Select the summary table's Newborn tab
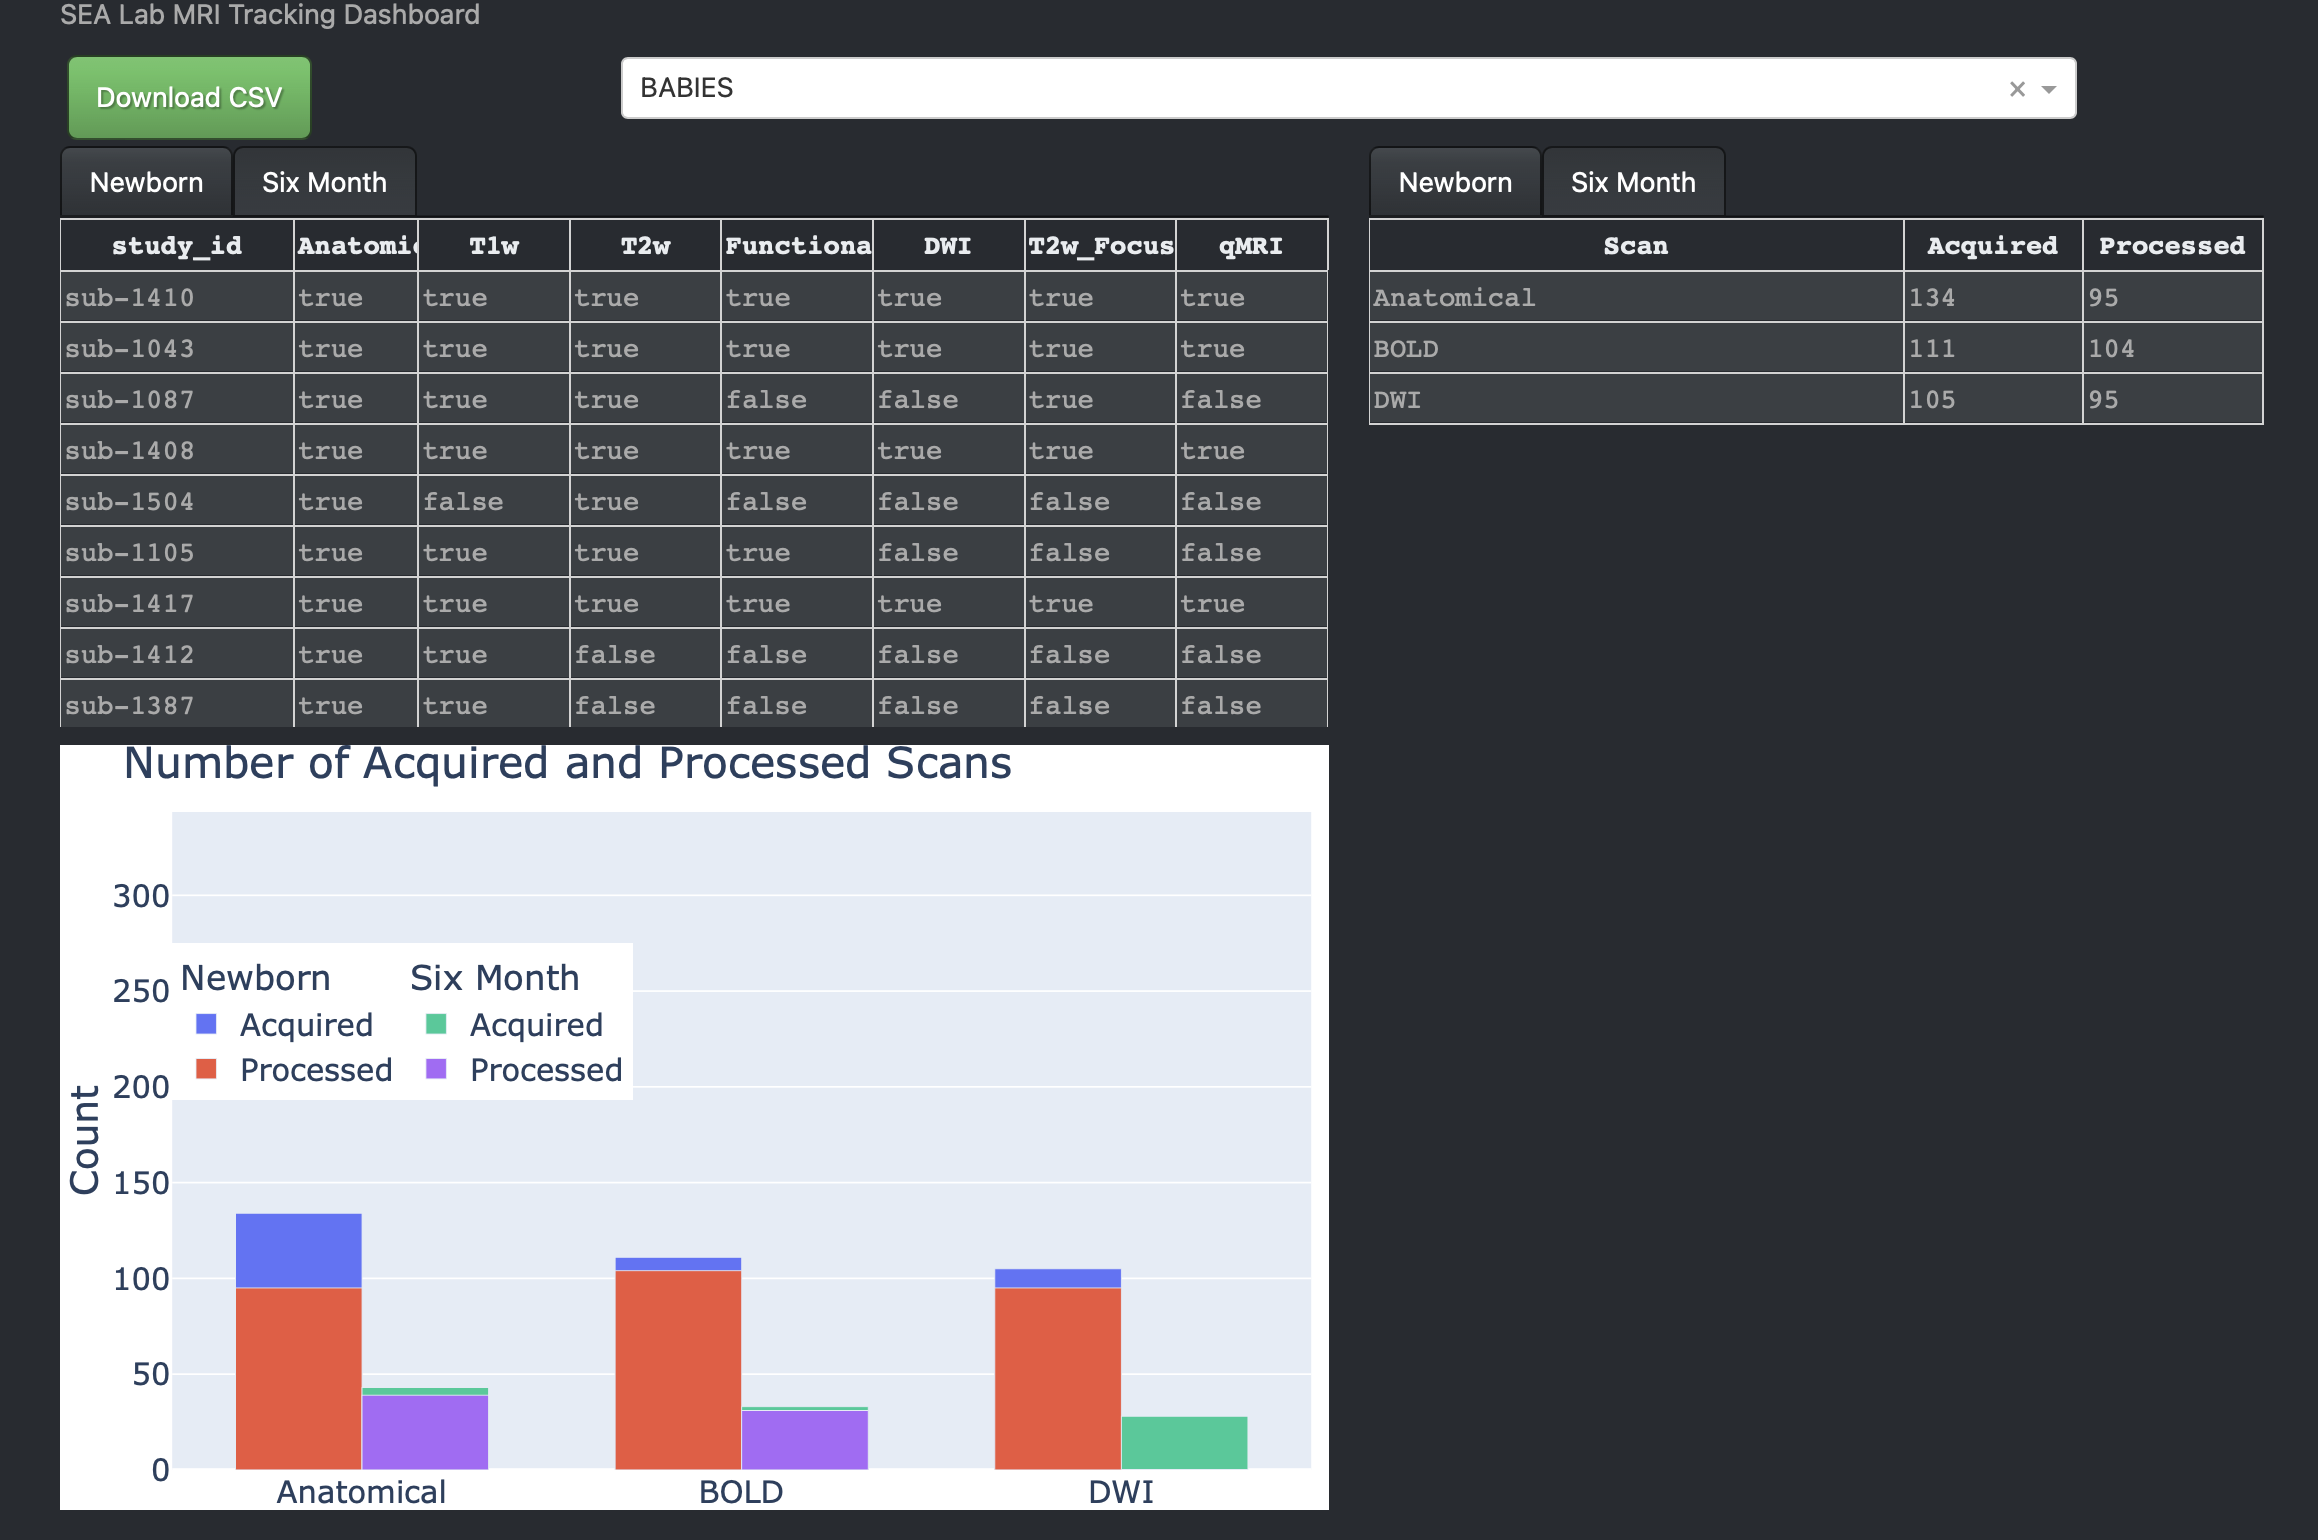The image size is (2318, 1540). point(1455,182)
